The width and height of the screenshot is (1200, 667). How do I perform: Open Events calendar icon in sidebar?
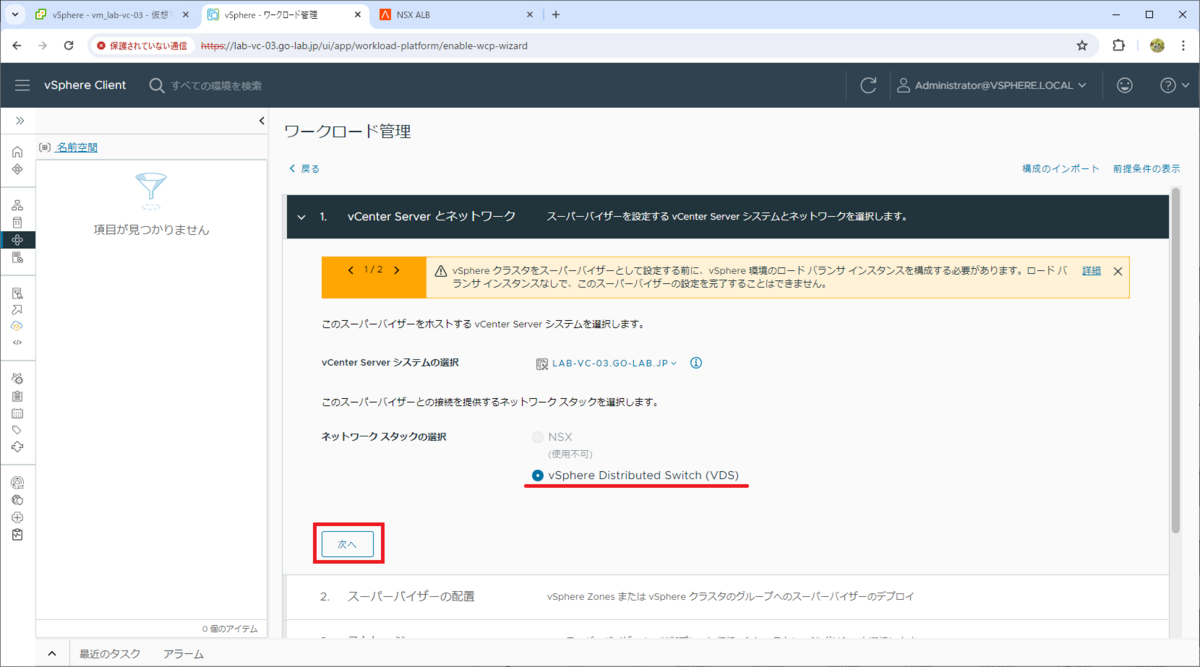17,413
